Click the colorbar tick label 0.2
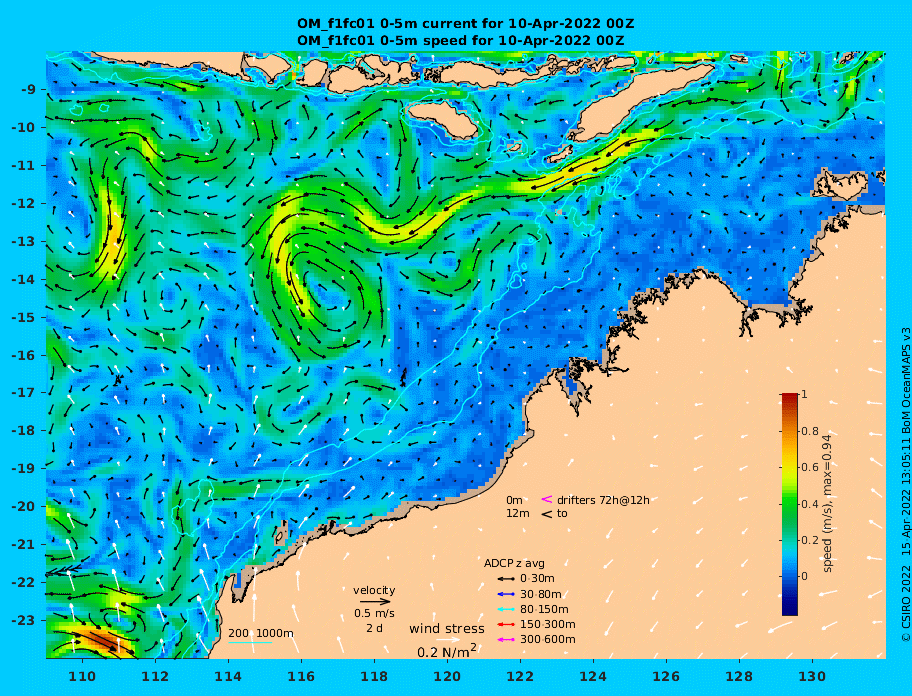The width and height of the screenshot is (912, 696). 810,540
